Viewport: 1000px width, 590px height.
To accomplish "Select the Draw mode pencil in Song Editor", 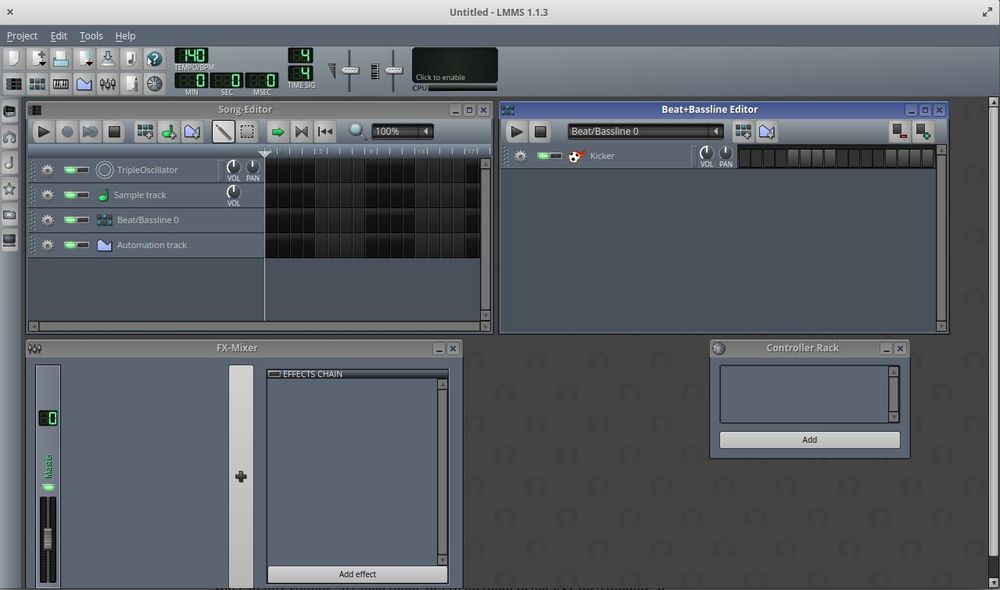I will [x=221, y=131].
